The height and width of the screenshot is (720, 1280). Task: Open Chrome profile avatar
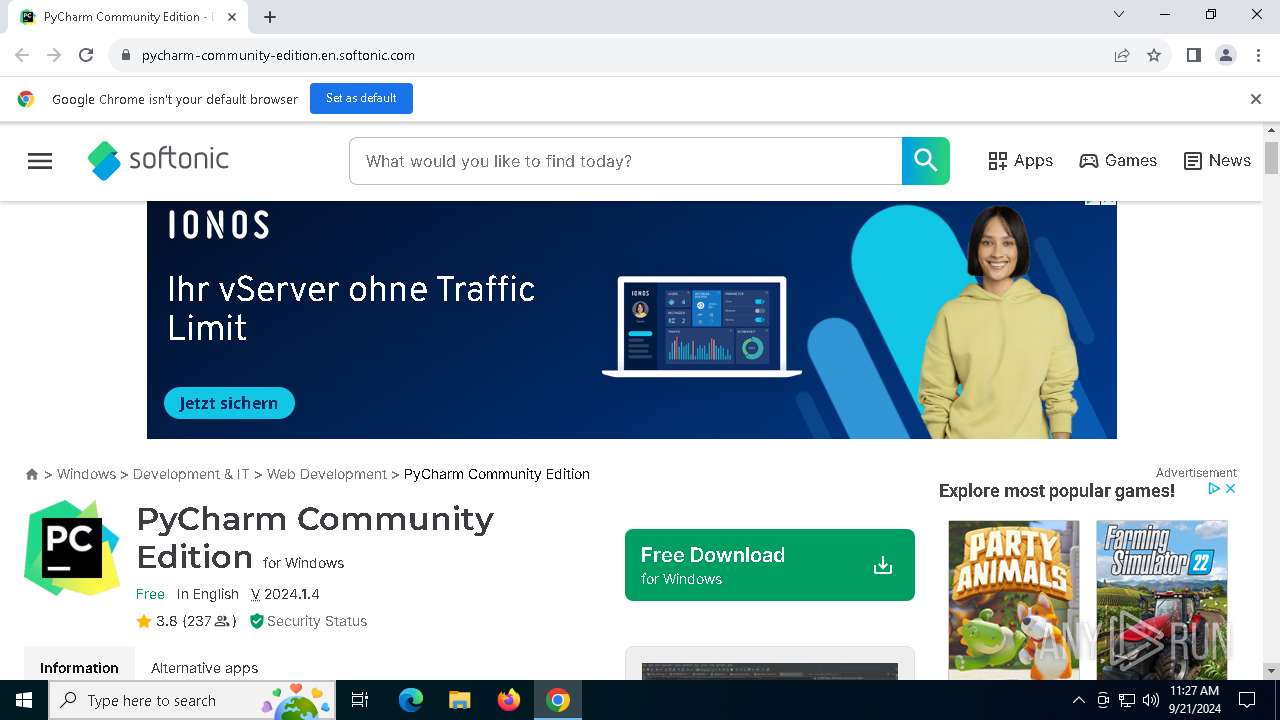pyautogui.click(x=1226, y=55)
